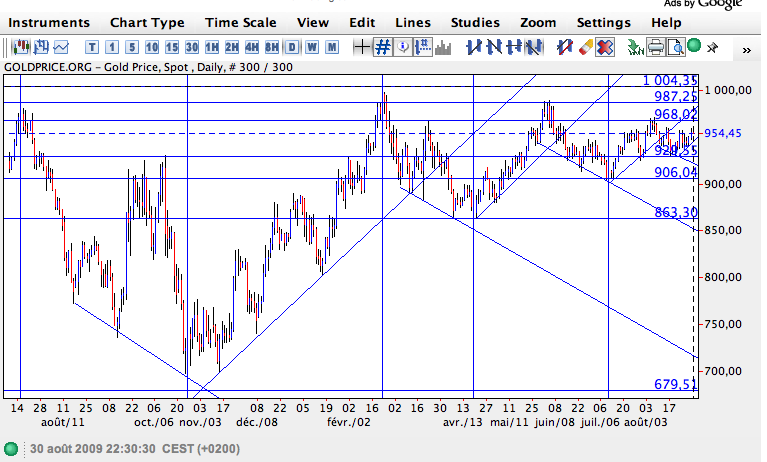Switch to the weekly 'W' timeframe
The image size is (767, 462).
click(x=312, y=46)
